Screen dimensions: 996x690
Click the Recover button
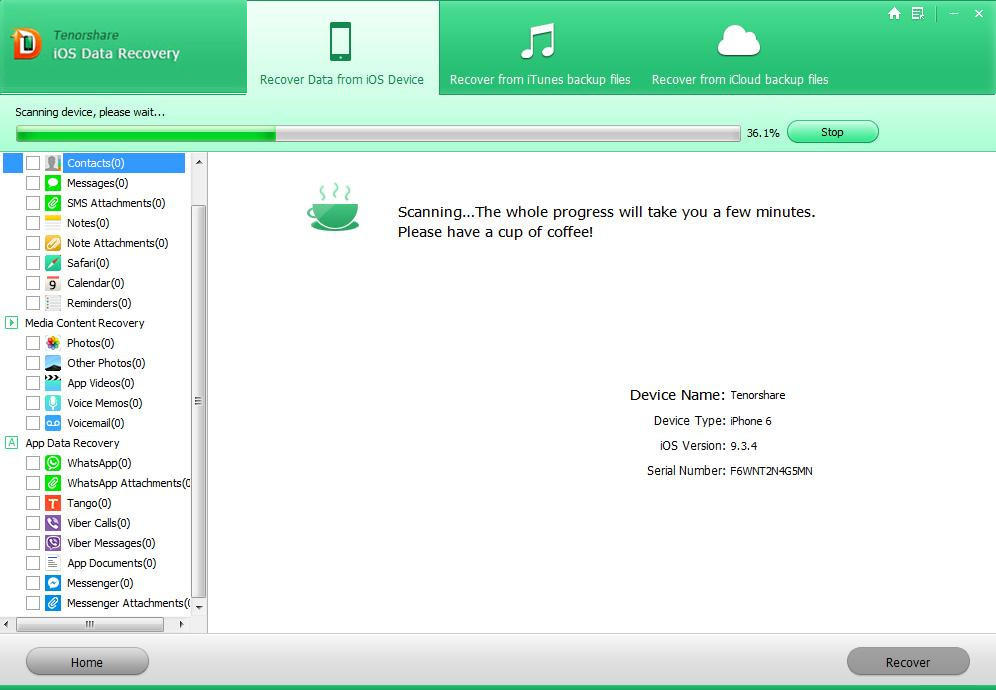pyautogui.click(x=908, y=662)
